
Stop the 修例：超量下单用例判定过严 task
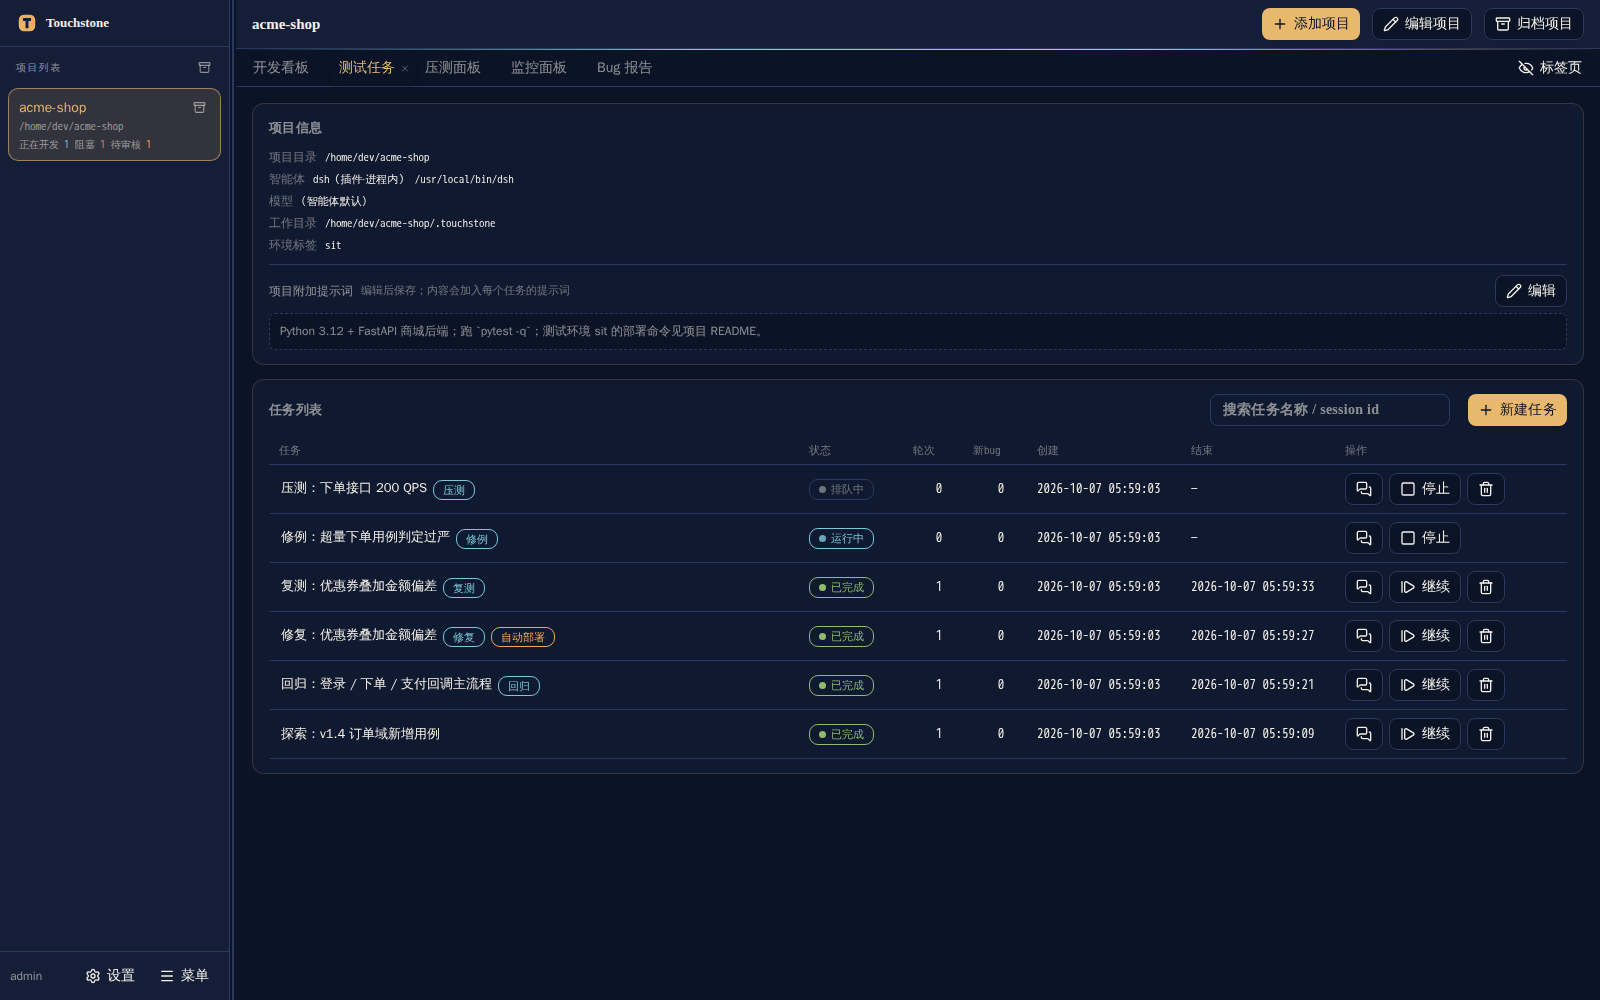pos(1425,538)
